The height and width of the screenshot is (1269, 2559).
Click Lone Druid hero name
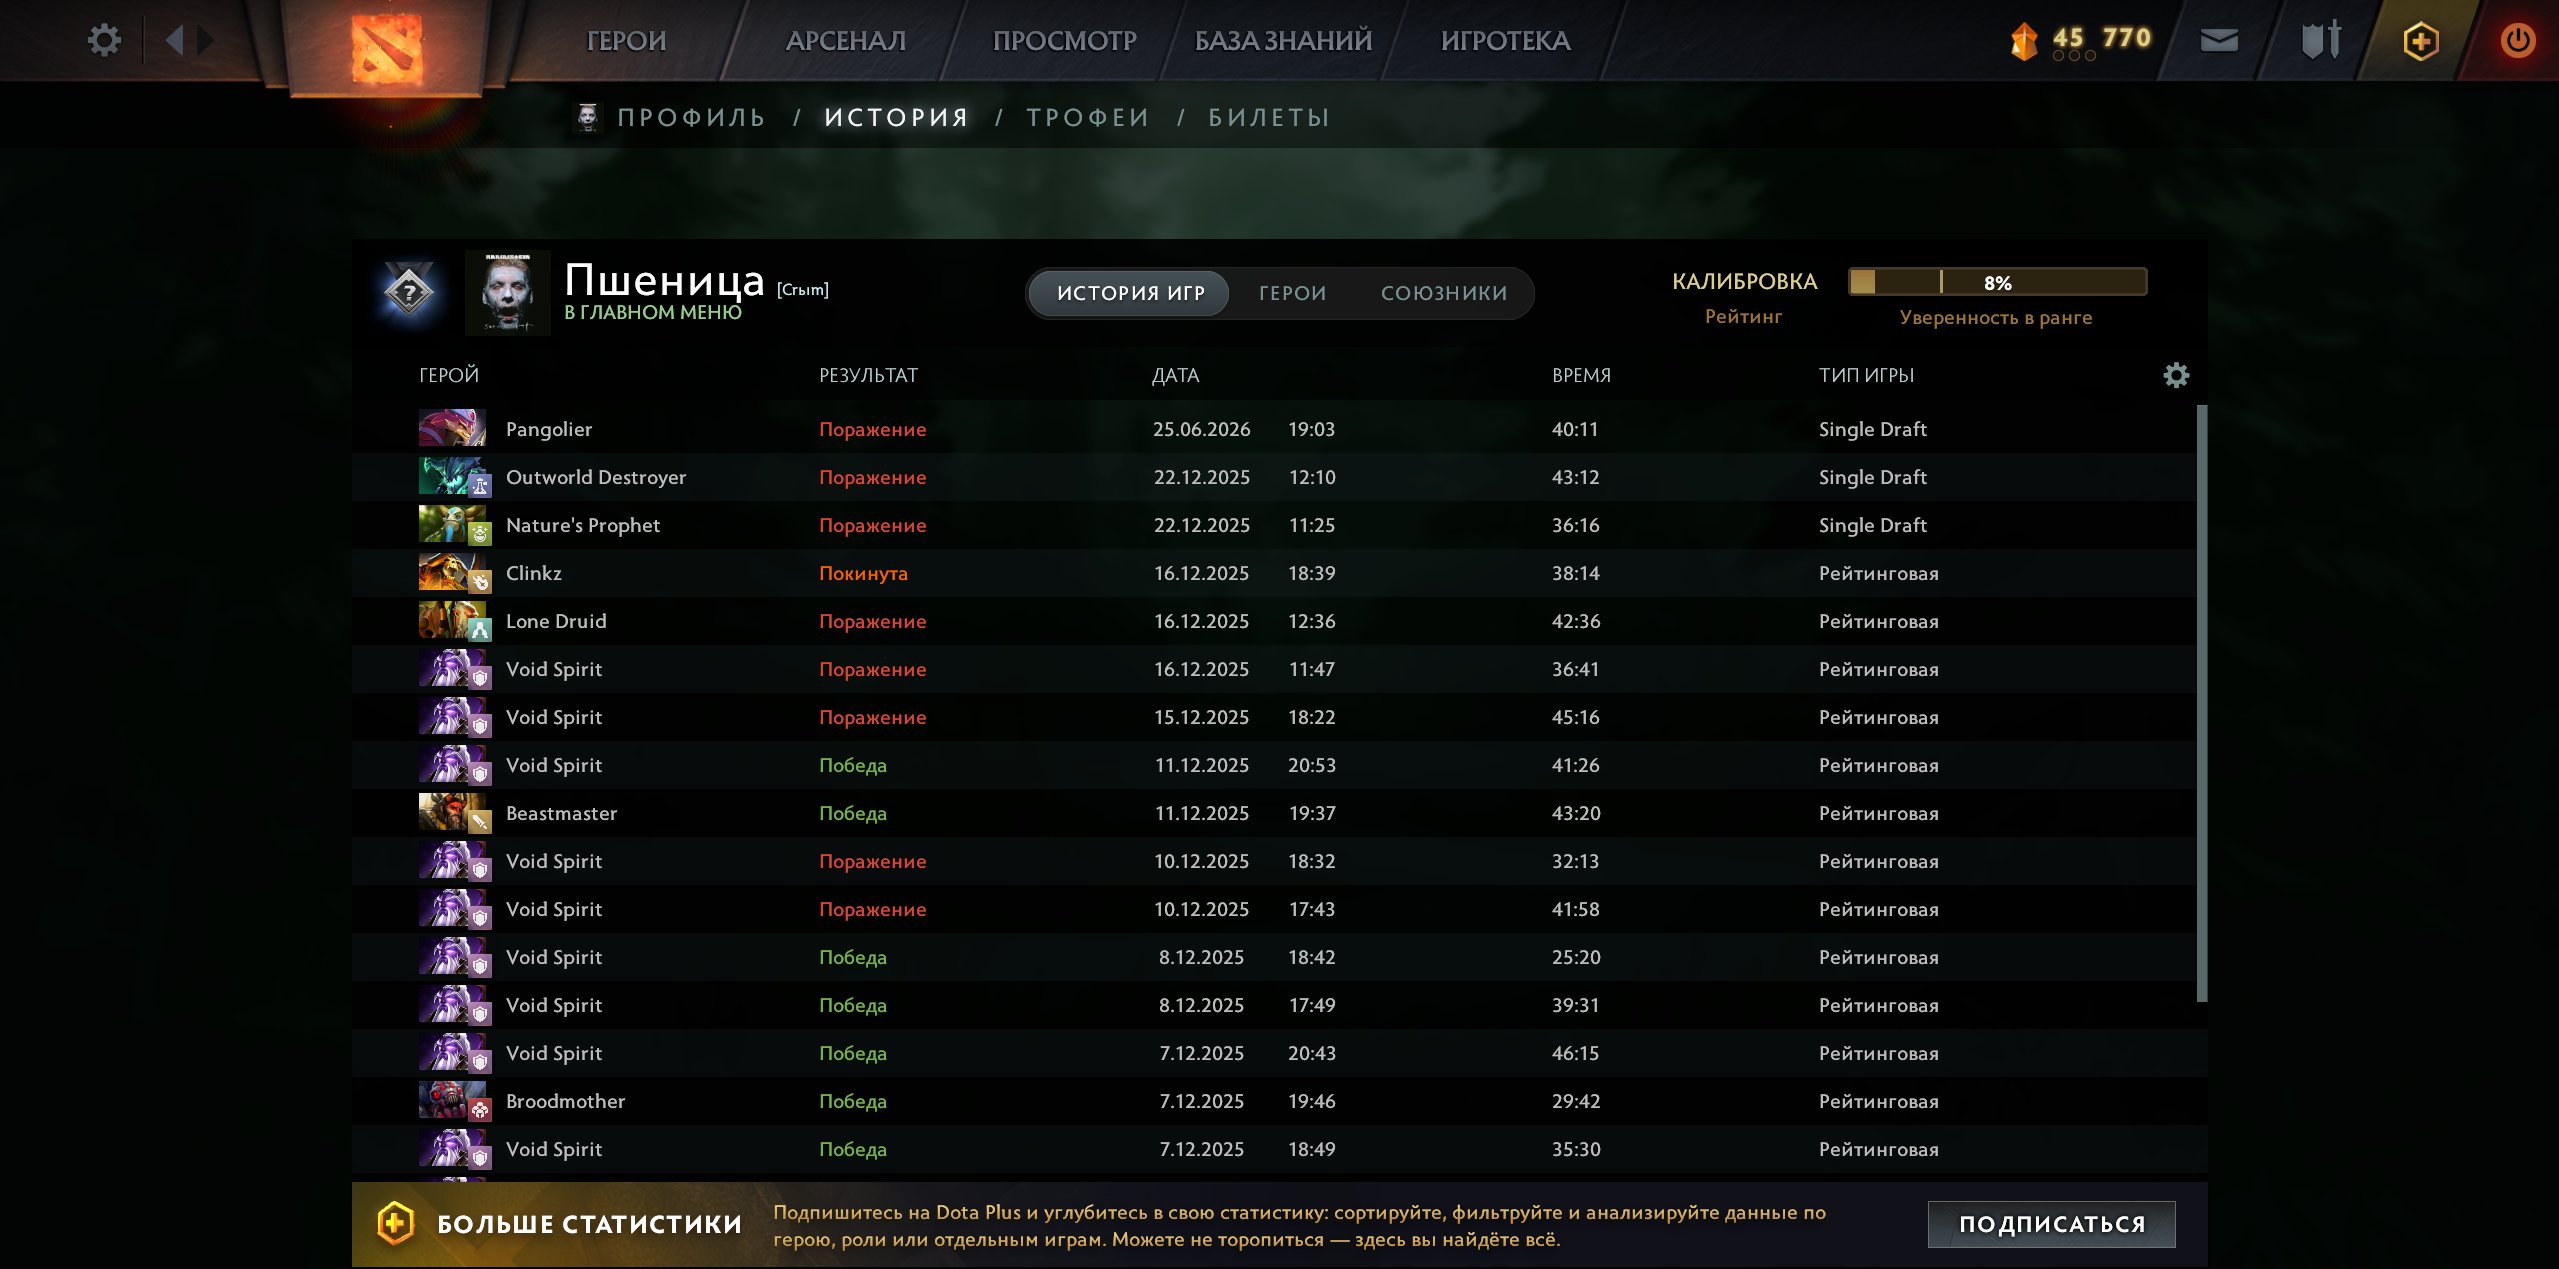point(556,621)
